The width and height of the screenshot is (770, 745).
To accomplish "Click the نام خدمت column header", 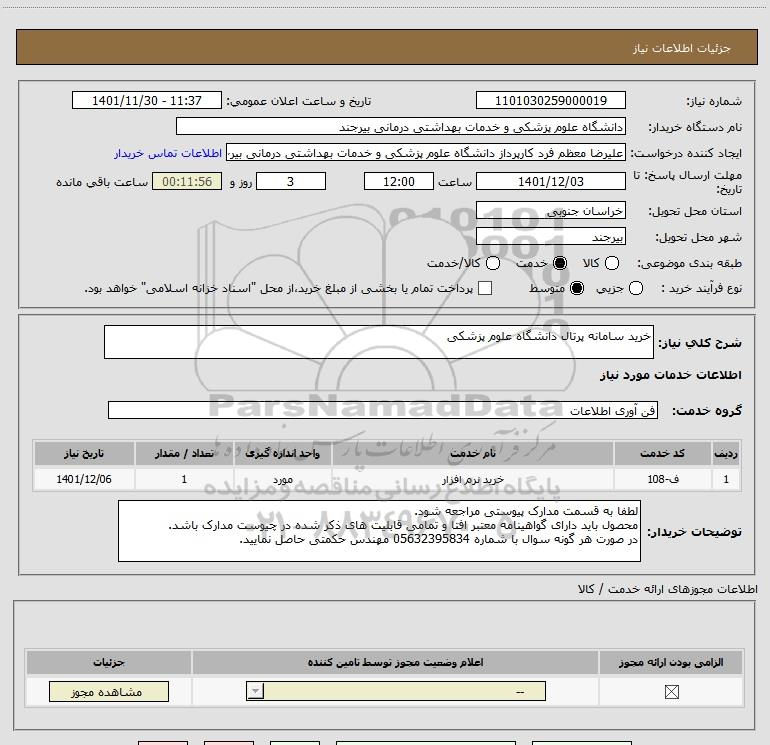I will click(x=472, y=453).
